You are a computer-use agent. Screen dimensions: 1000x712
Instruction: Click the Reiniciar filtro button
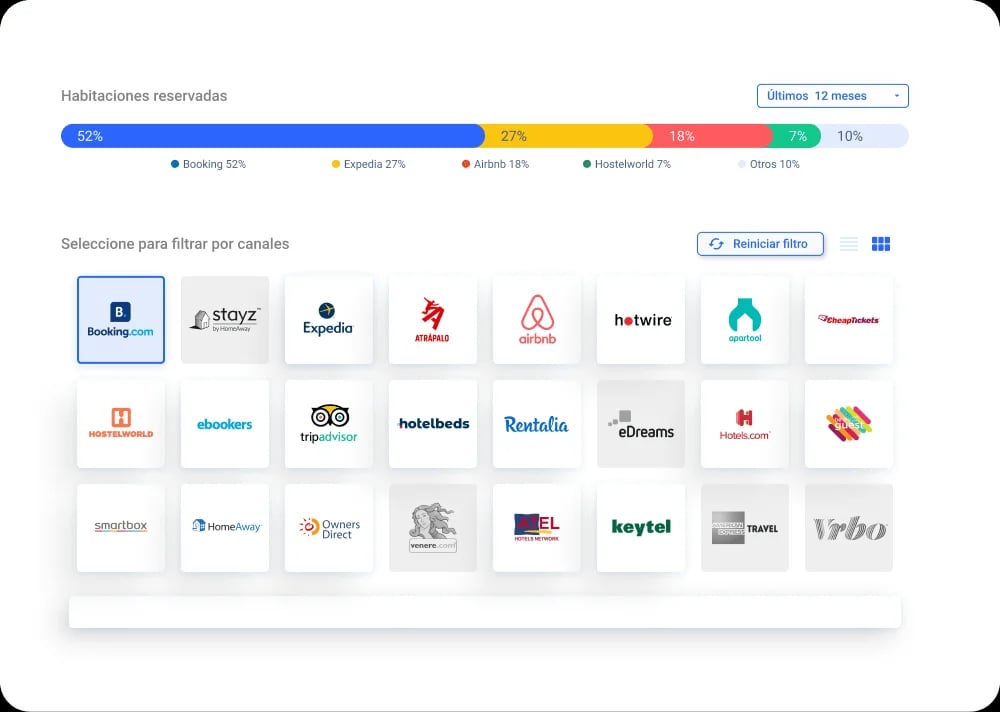760,244
